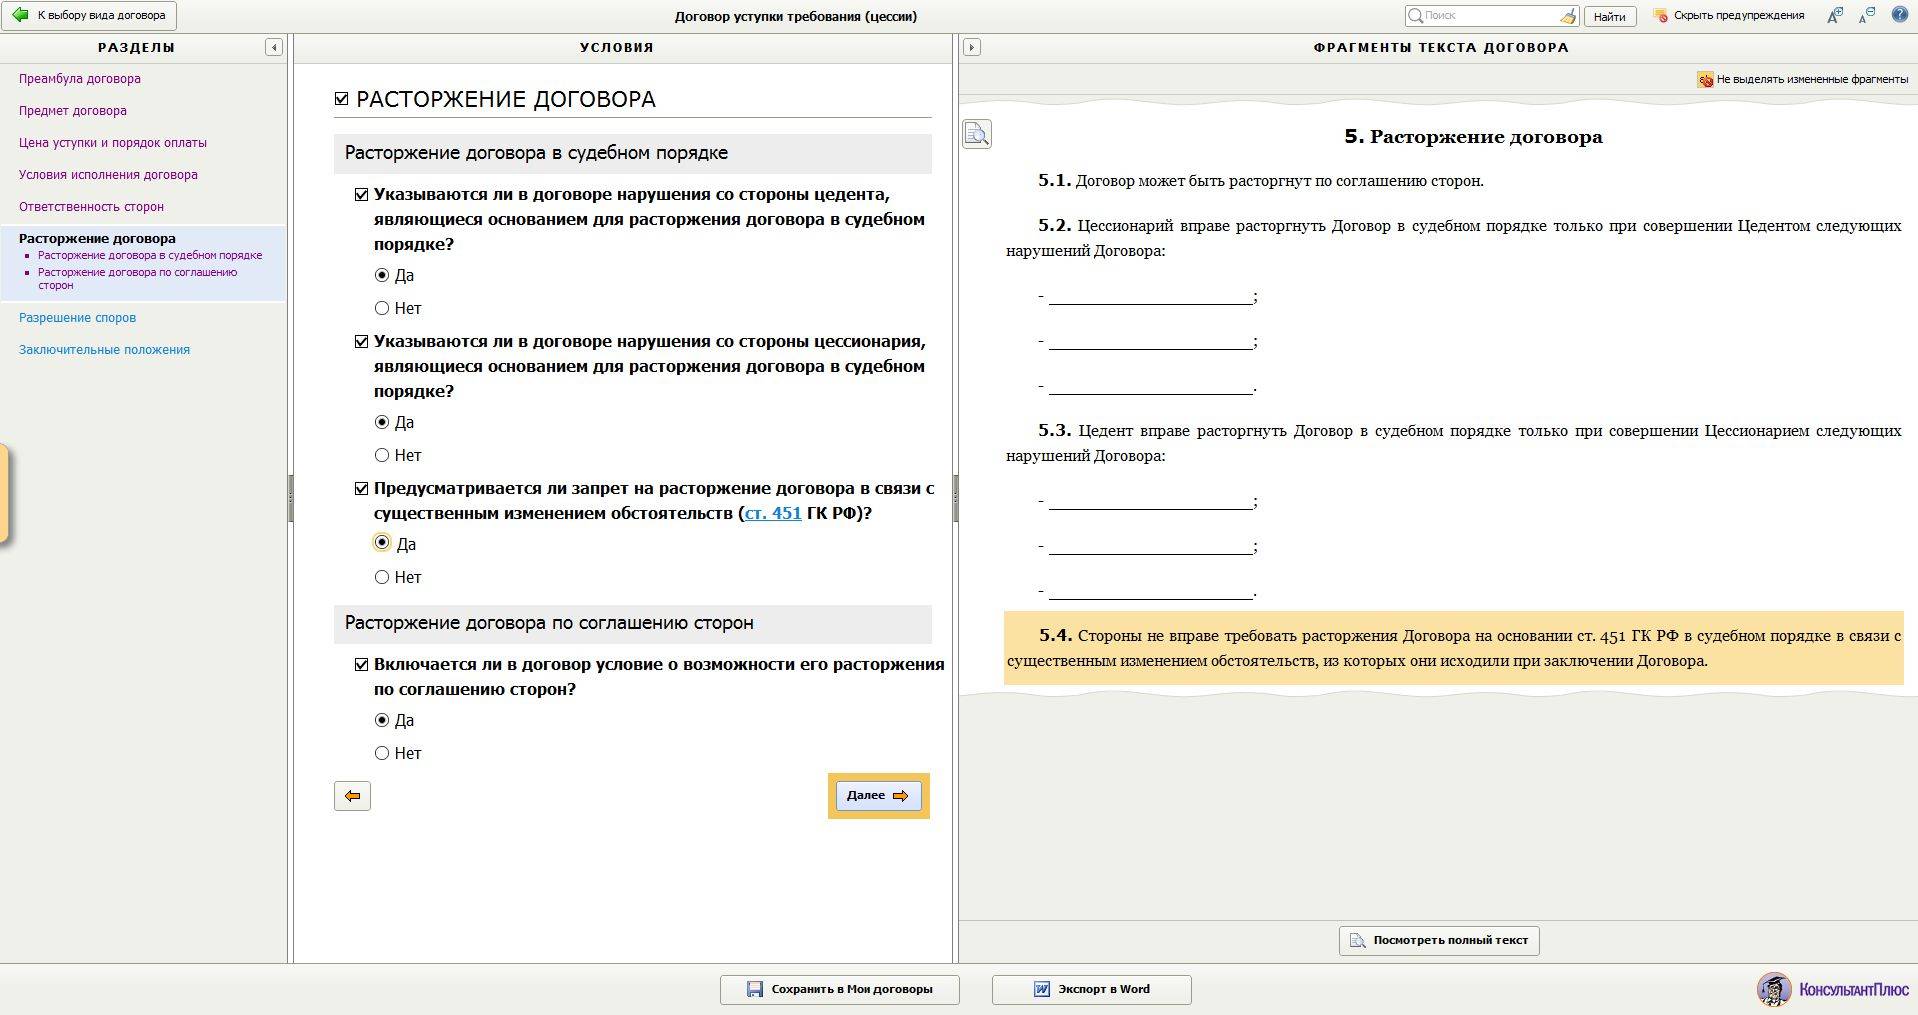Select Да for cessionary violations question
1918x1015 pixels.
point(382,422)
